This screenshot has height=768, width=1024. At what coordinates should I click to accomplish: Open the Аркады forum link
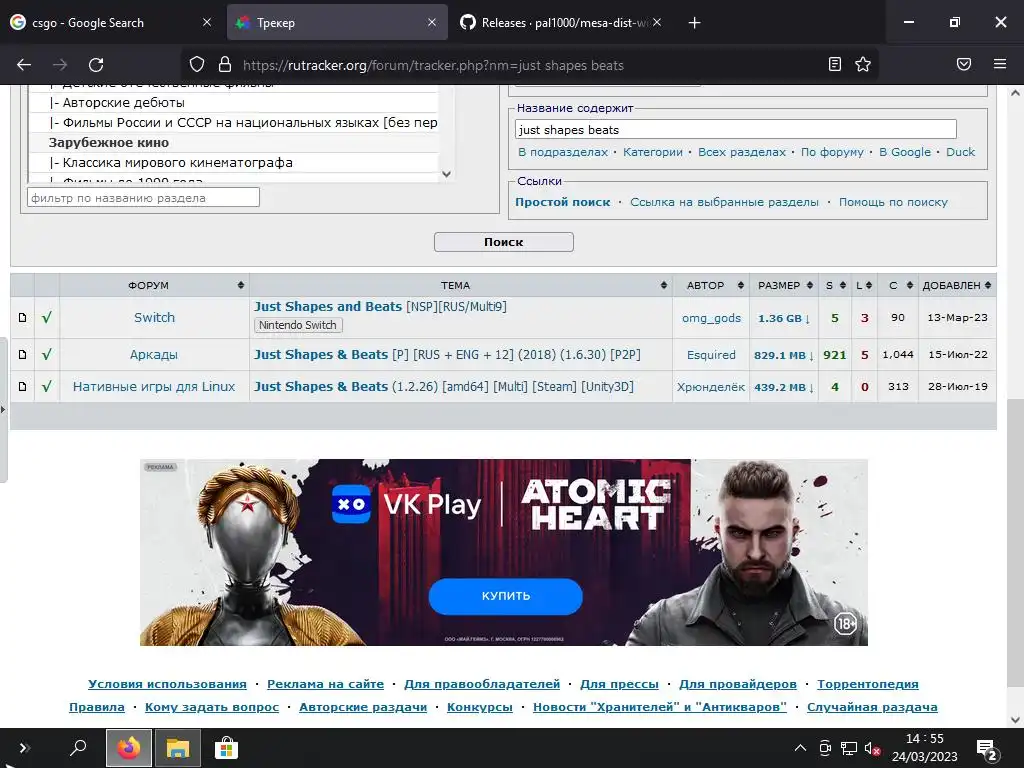pos(153,355)
